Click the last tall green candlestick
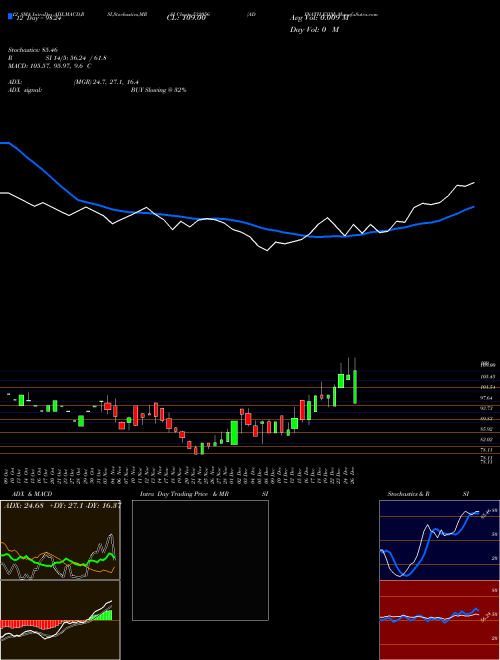The width and height of the screenshot is (500, 660). (x=355, y=386)
